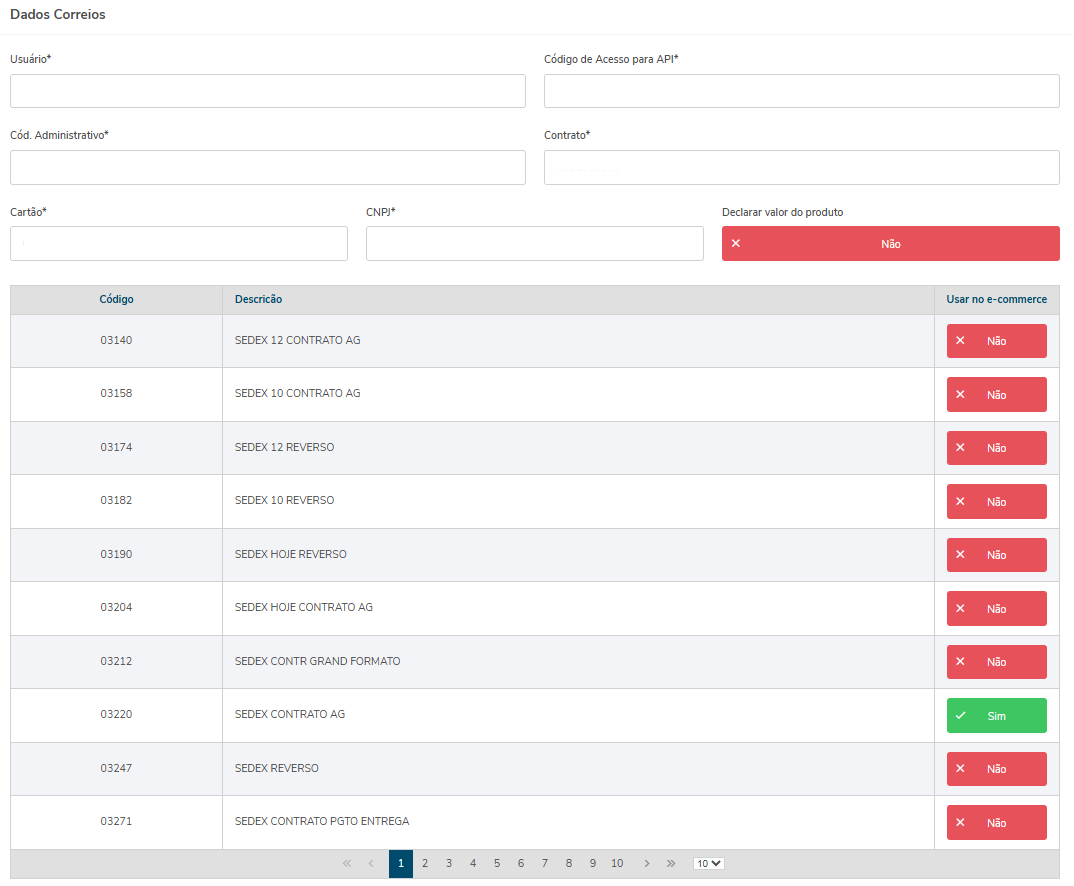Enable SEDEX HOJE REVERSO for e-commerce
This screenshot has height=886, width=1074.
pyautogui.click(x=996, y=555)
